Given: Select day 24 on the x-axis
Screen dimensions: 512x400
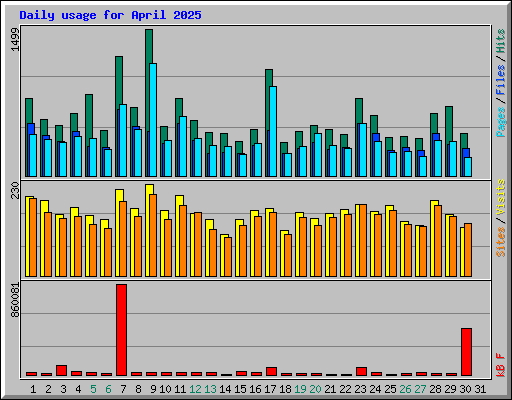Looking at the screenshot, I should [375, 389].
